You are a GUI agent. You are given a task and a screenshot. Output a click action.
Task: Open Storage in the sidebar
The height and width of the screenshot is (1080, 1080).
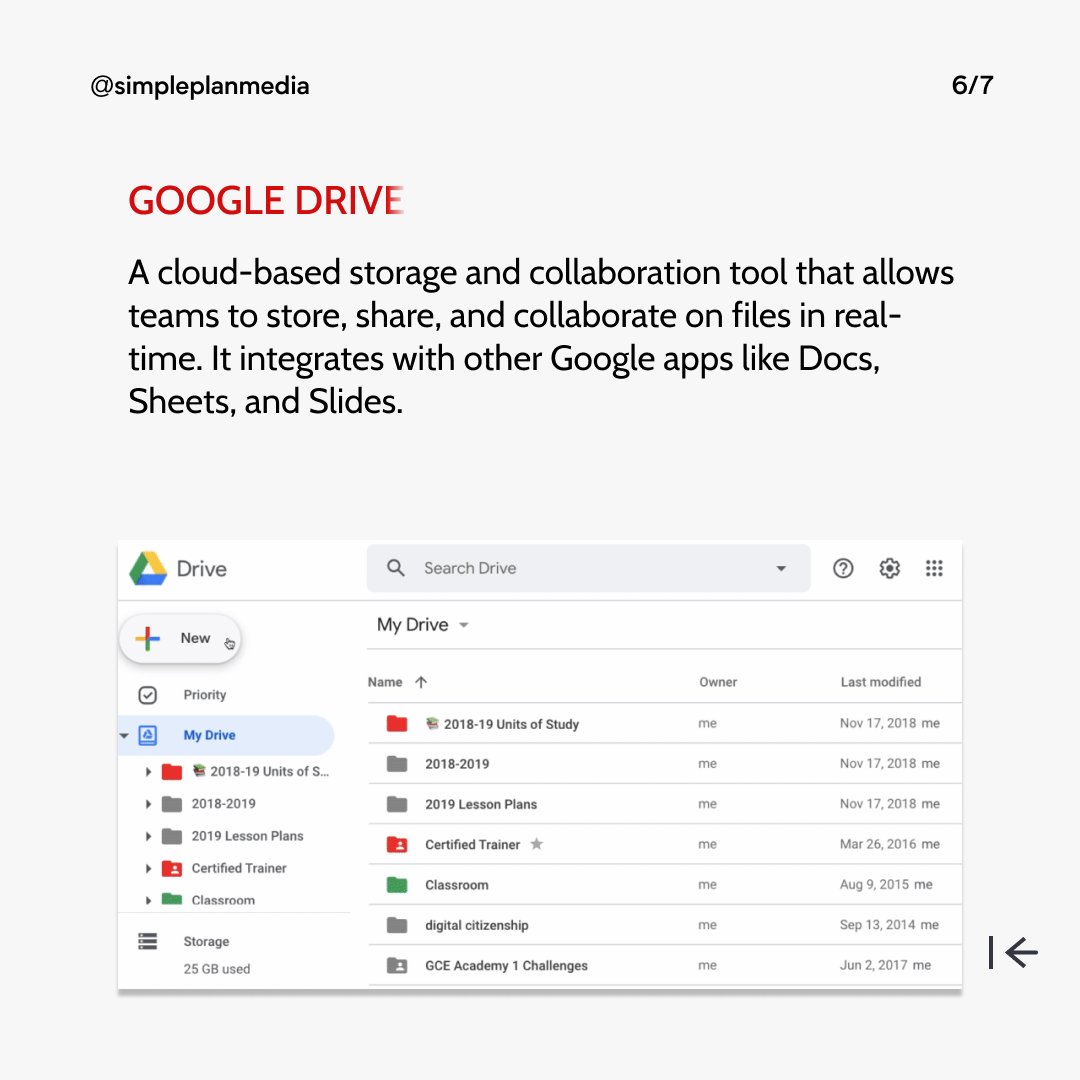pos(206,942)
